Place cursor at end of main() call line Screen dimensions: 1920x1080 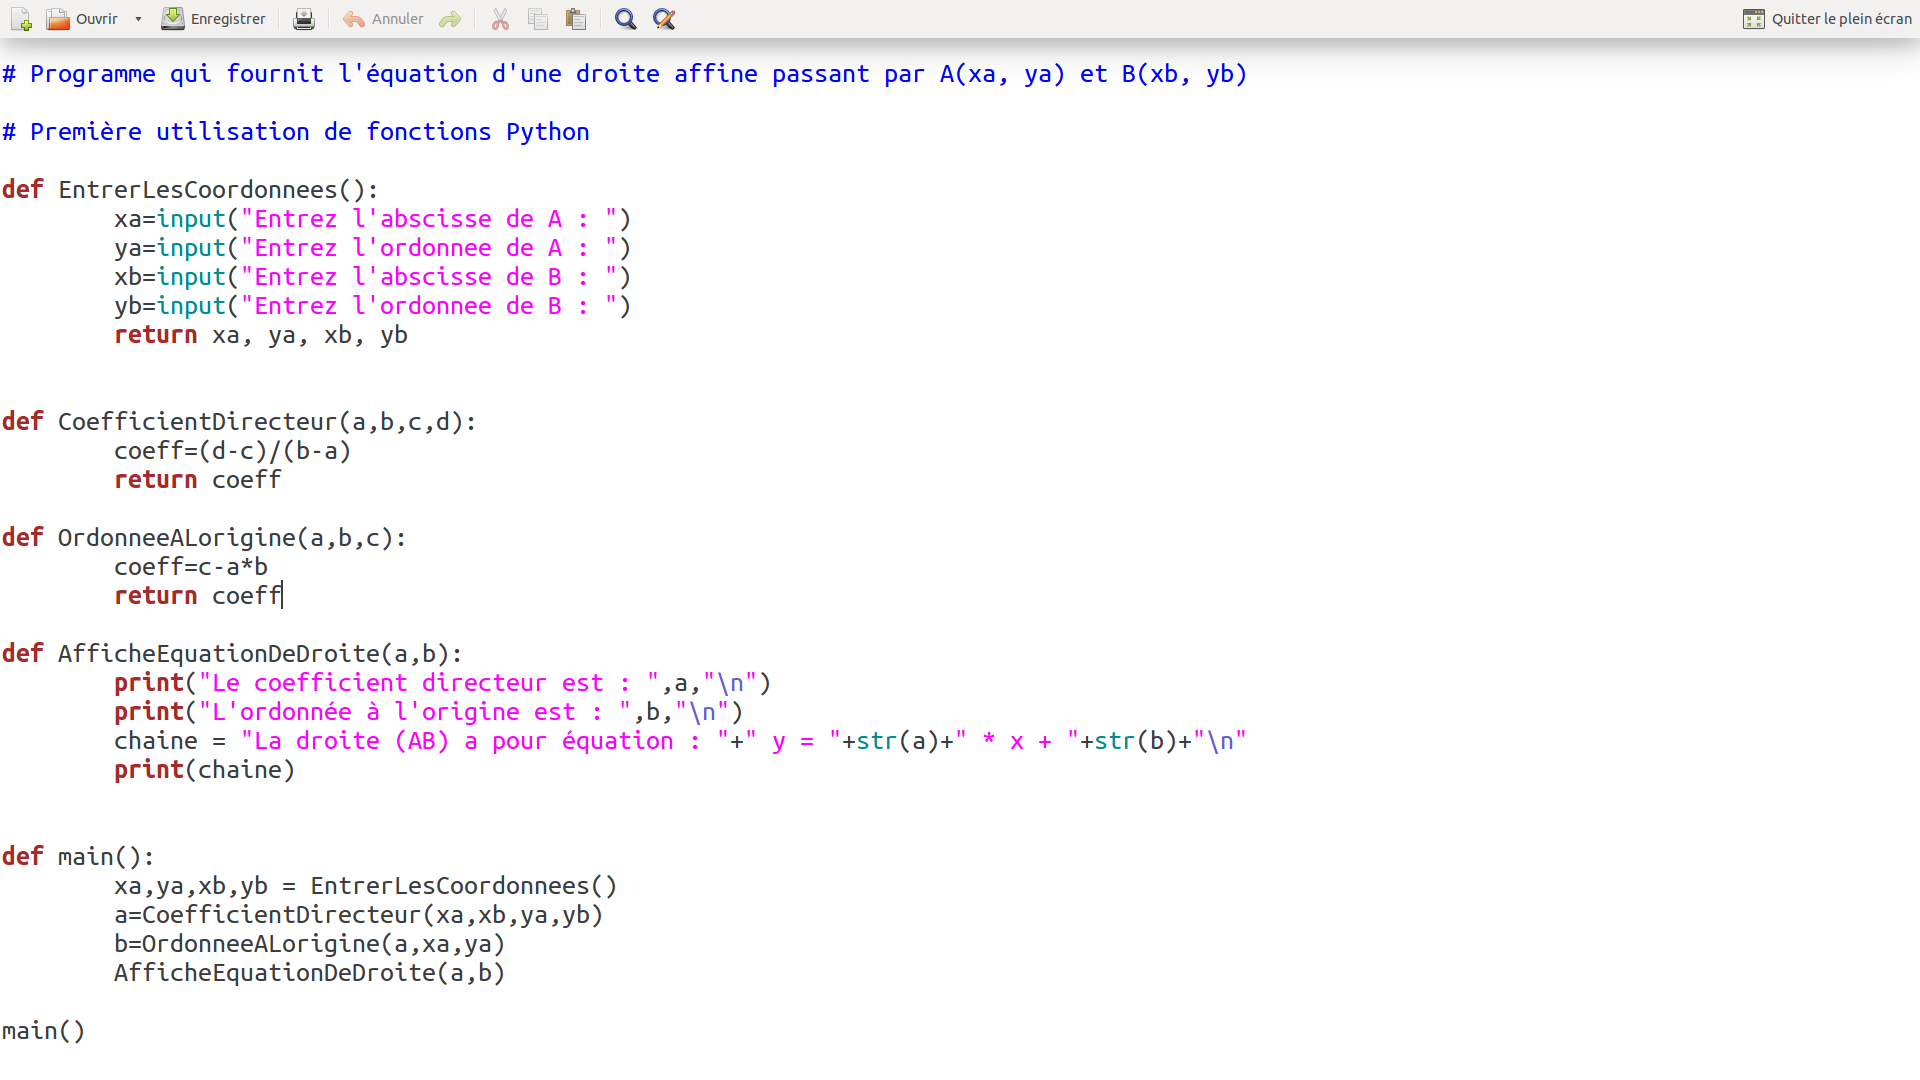click(87, 1031)
